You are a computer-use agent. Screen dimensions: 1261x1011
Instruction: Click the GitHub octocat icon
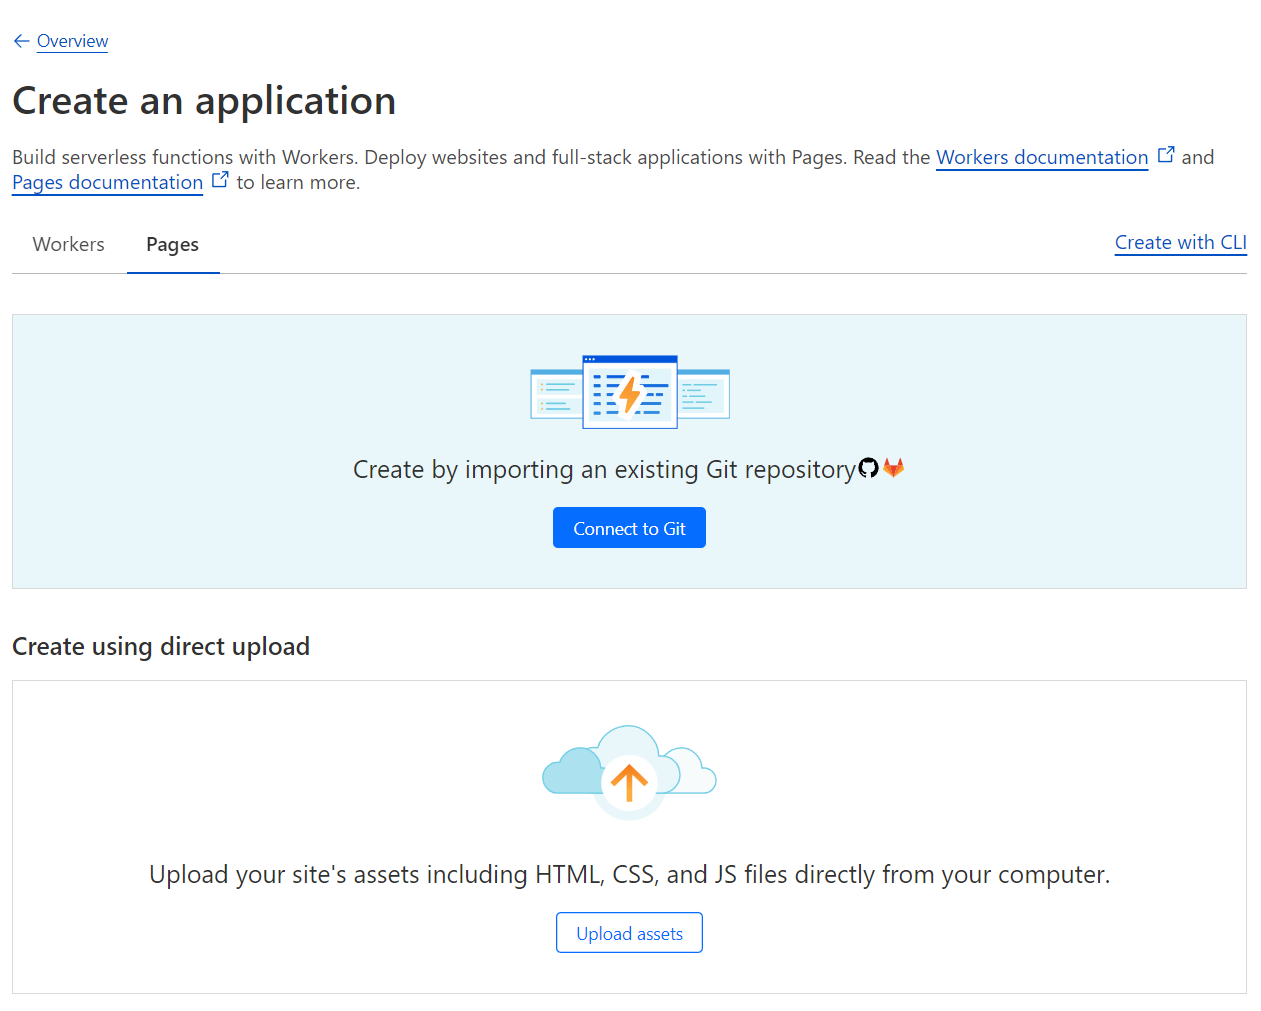coord(868,468)
